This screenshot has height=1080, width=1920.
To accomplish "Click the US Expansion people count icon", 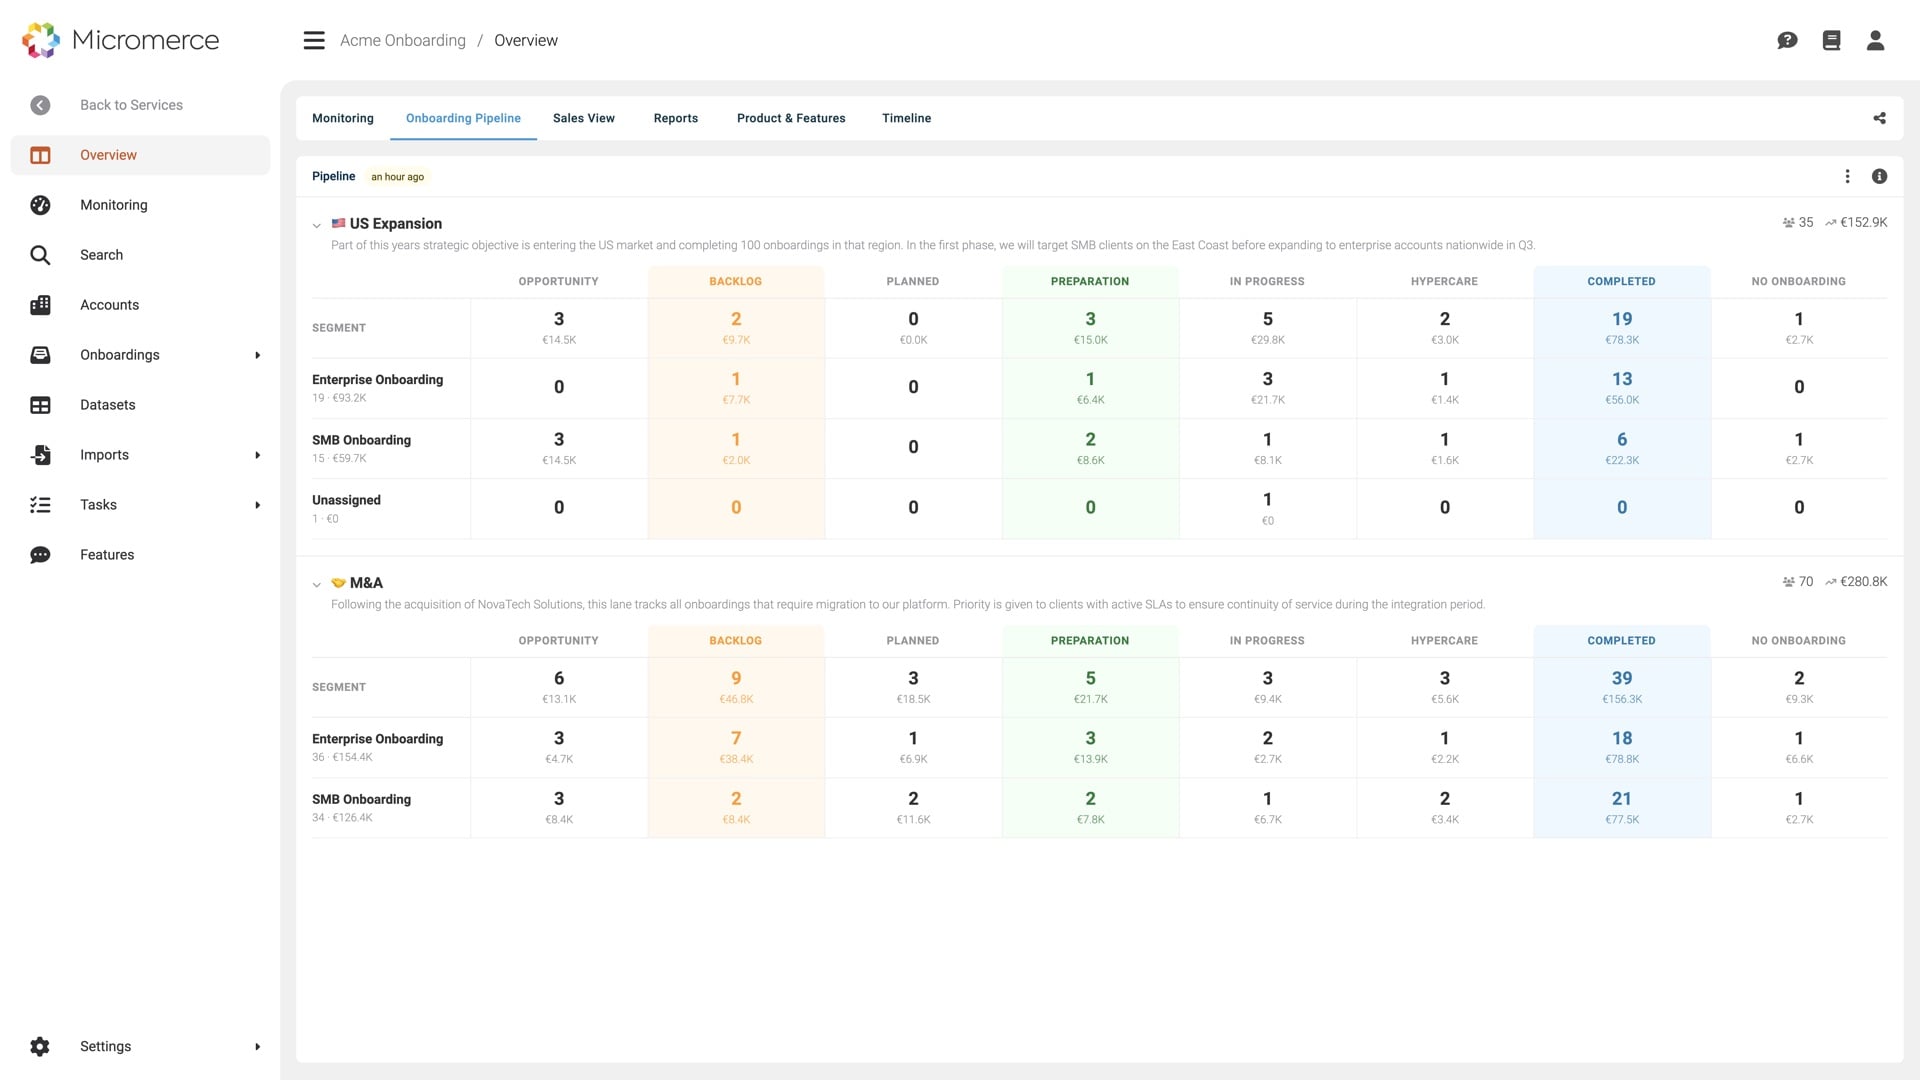I will point(1788,223).
